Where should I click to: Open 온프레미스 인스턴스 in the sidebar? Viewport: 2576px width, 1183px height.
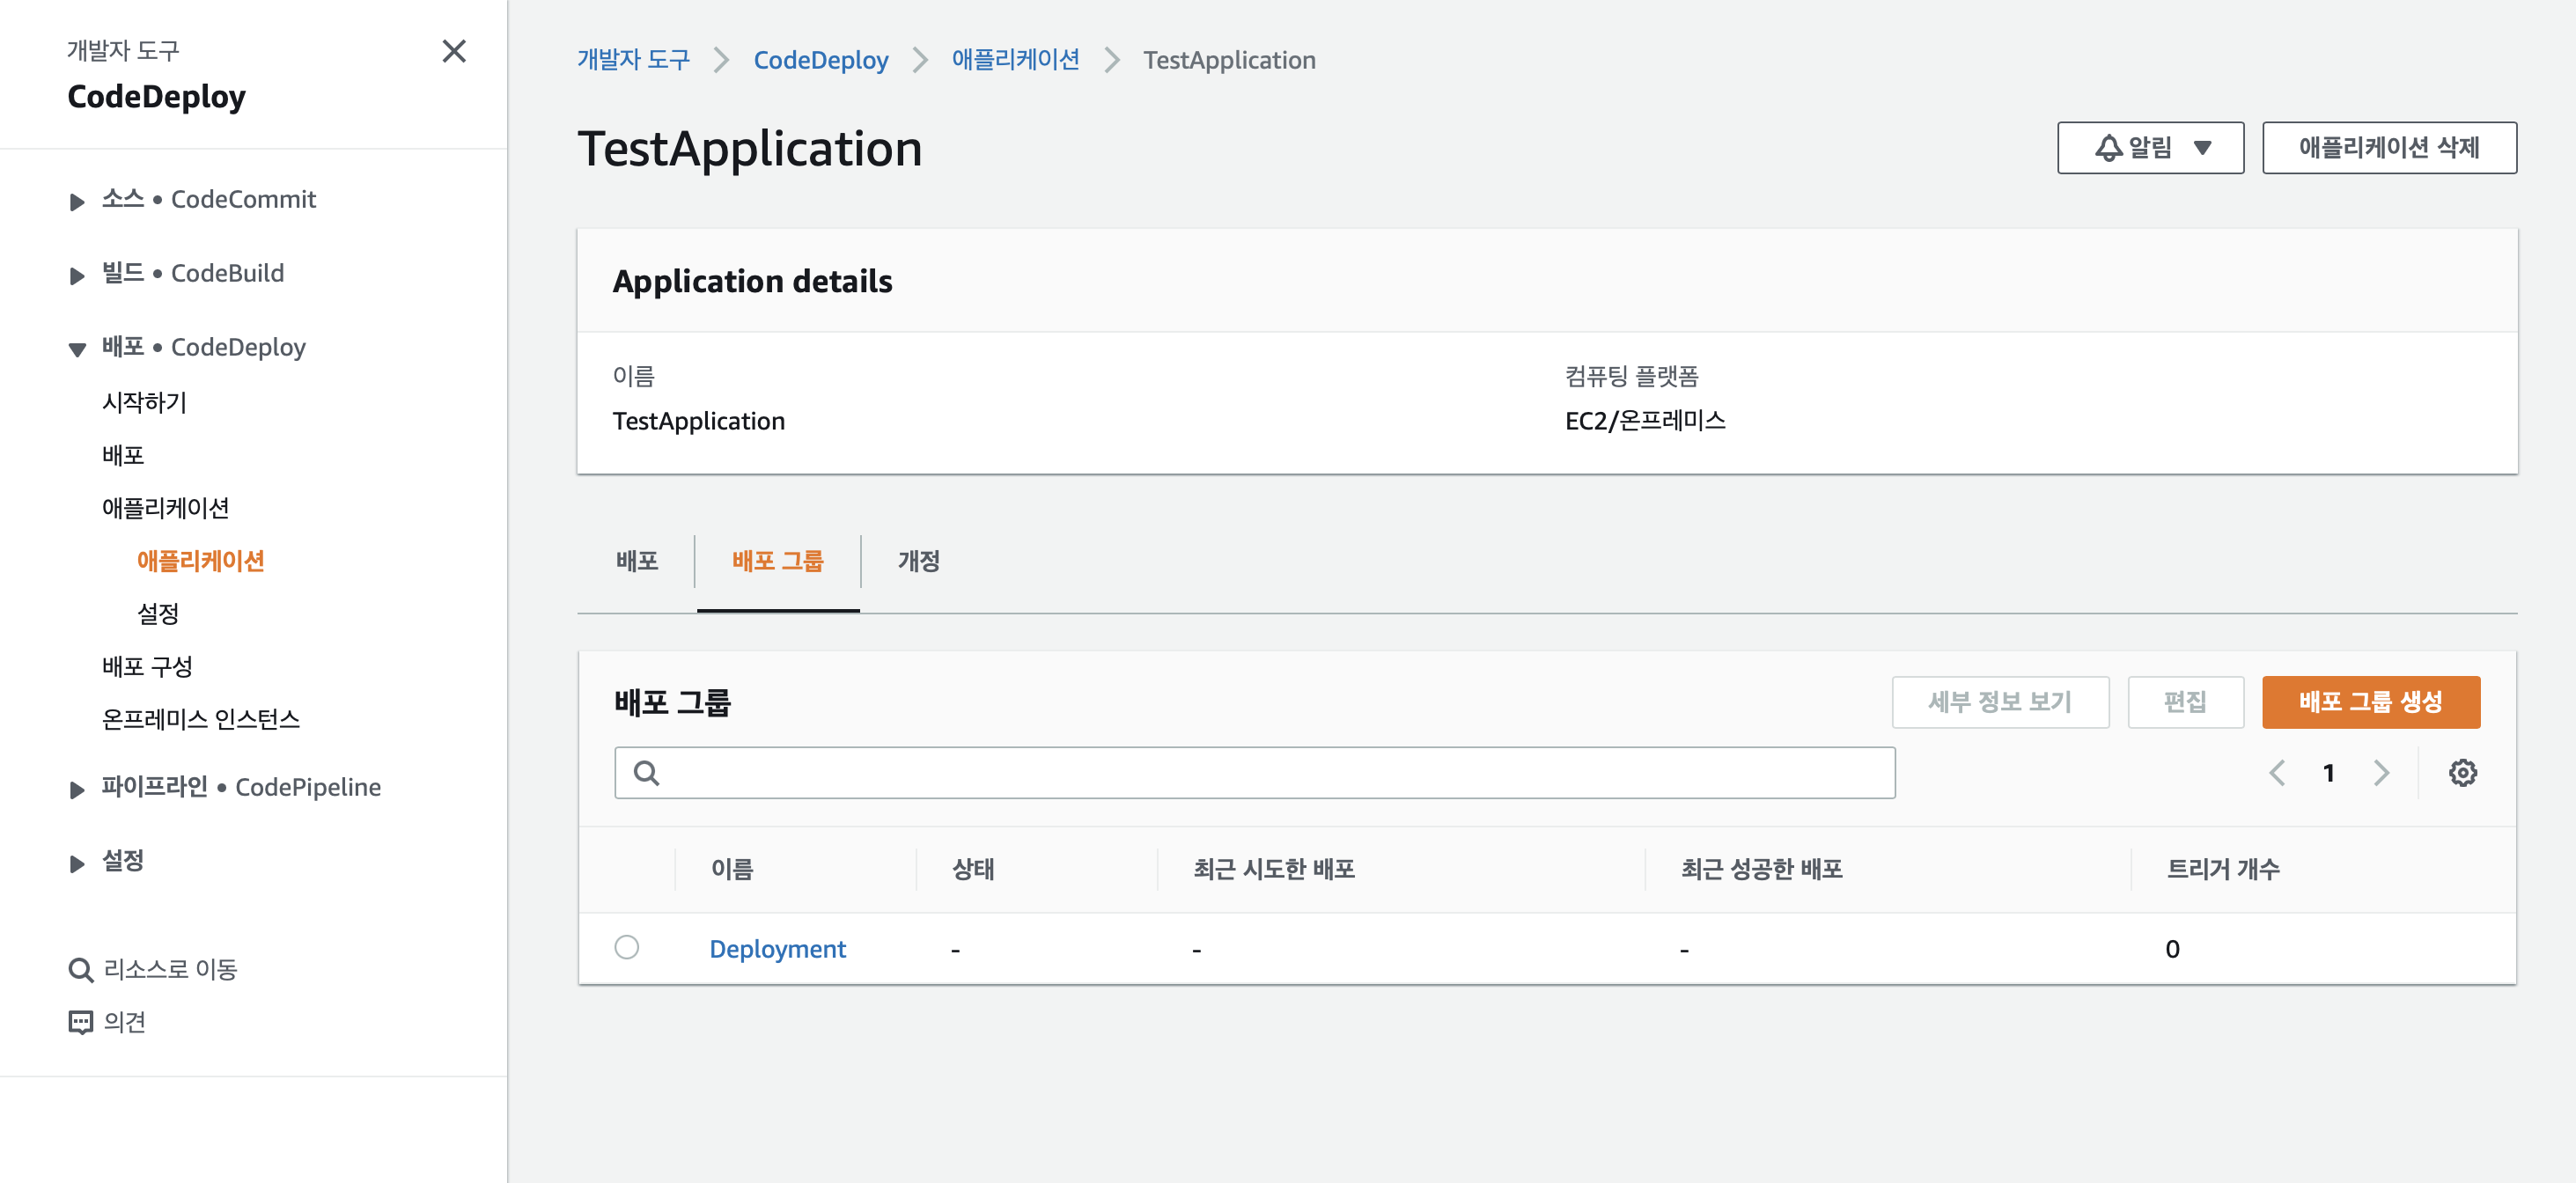click(201, 719)
